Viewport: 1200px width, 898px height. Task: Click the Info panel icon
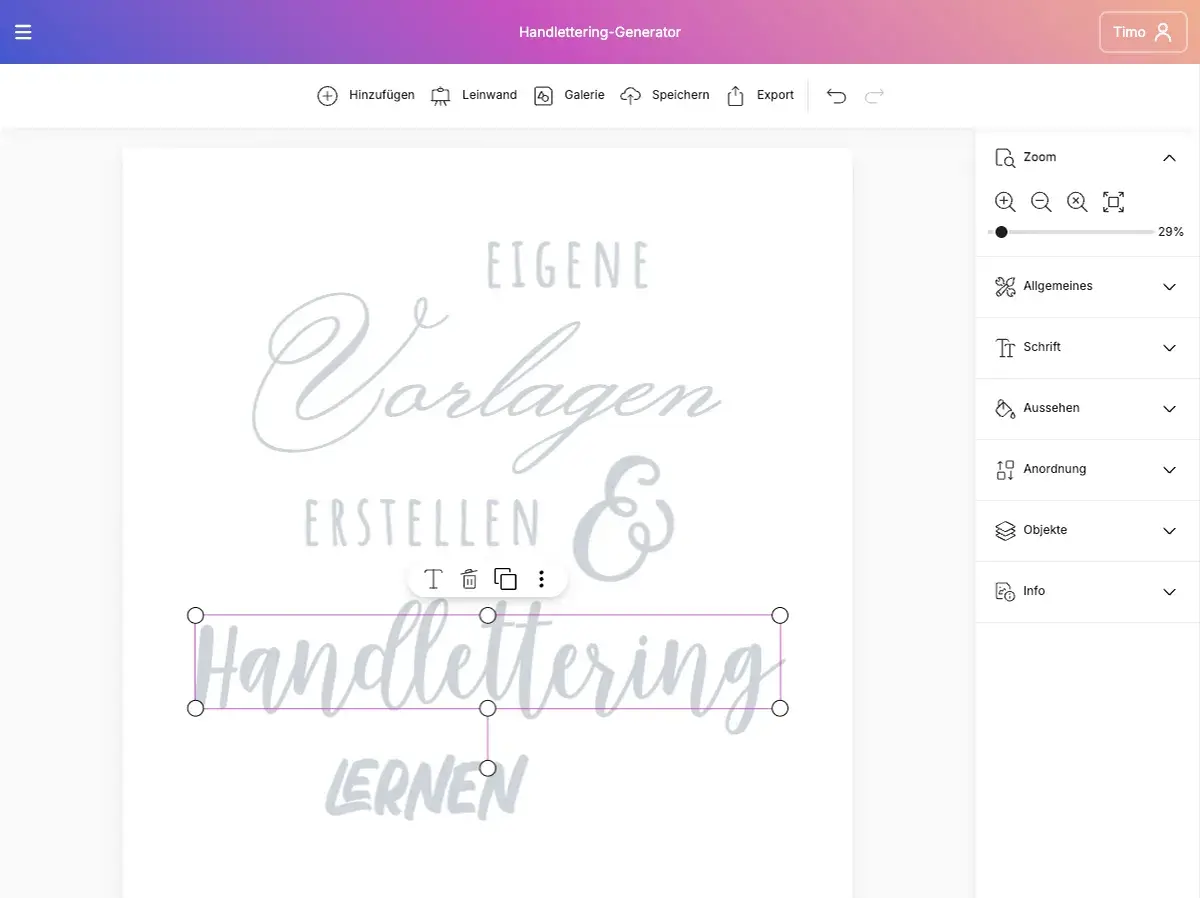coord(1005,592)
